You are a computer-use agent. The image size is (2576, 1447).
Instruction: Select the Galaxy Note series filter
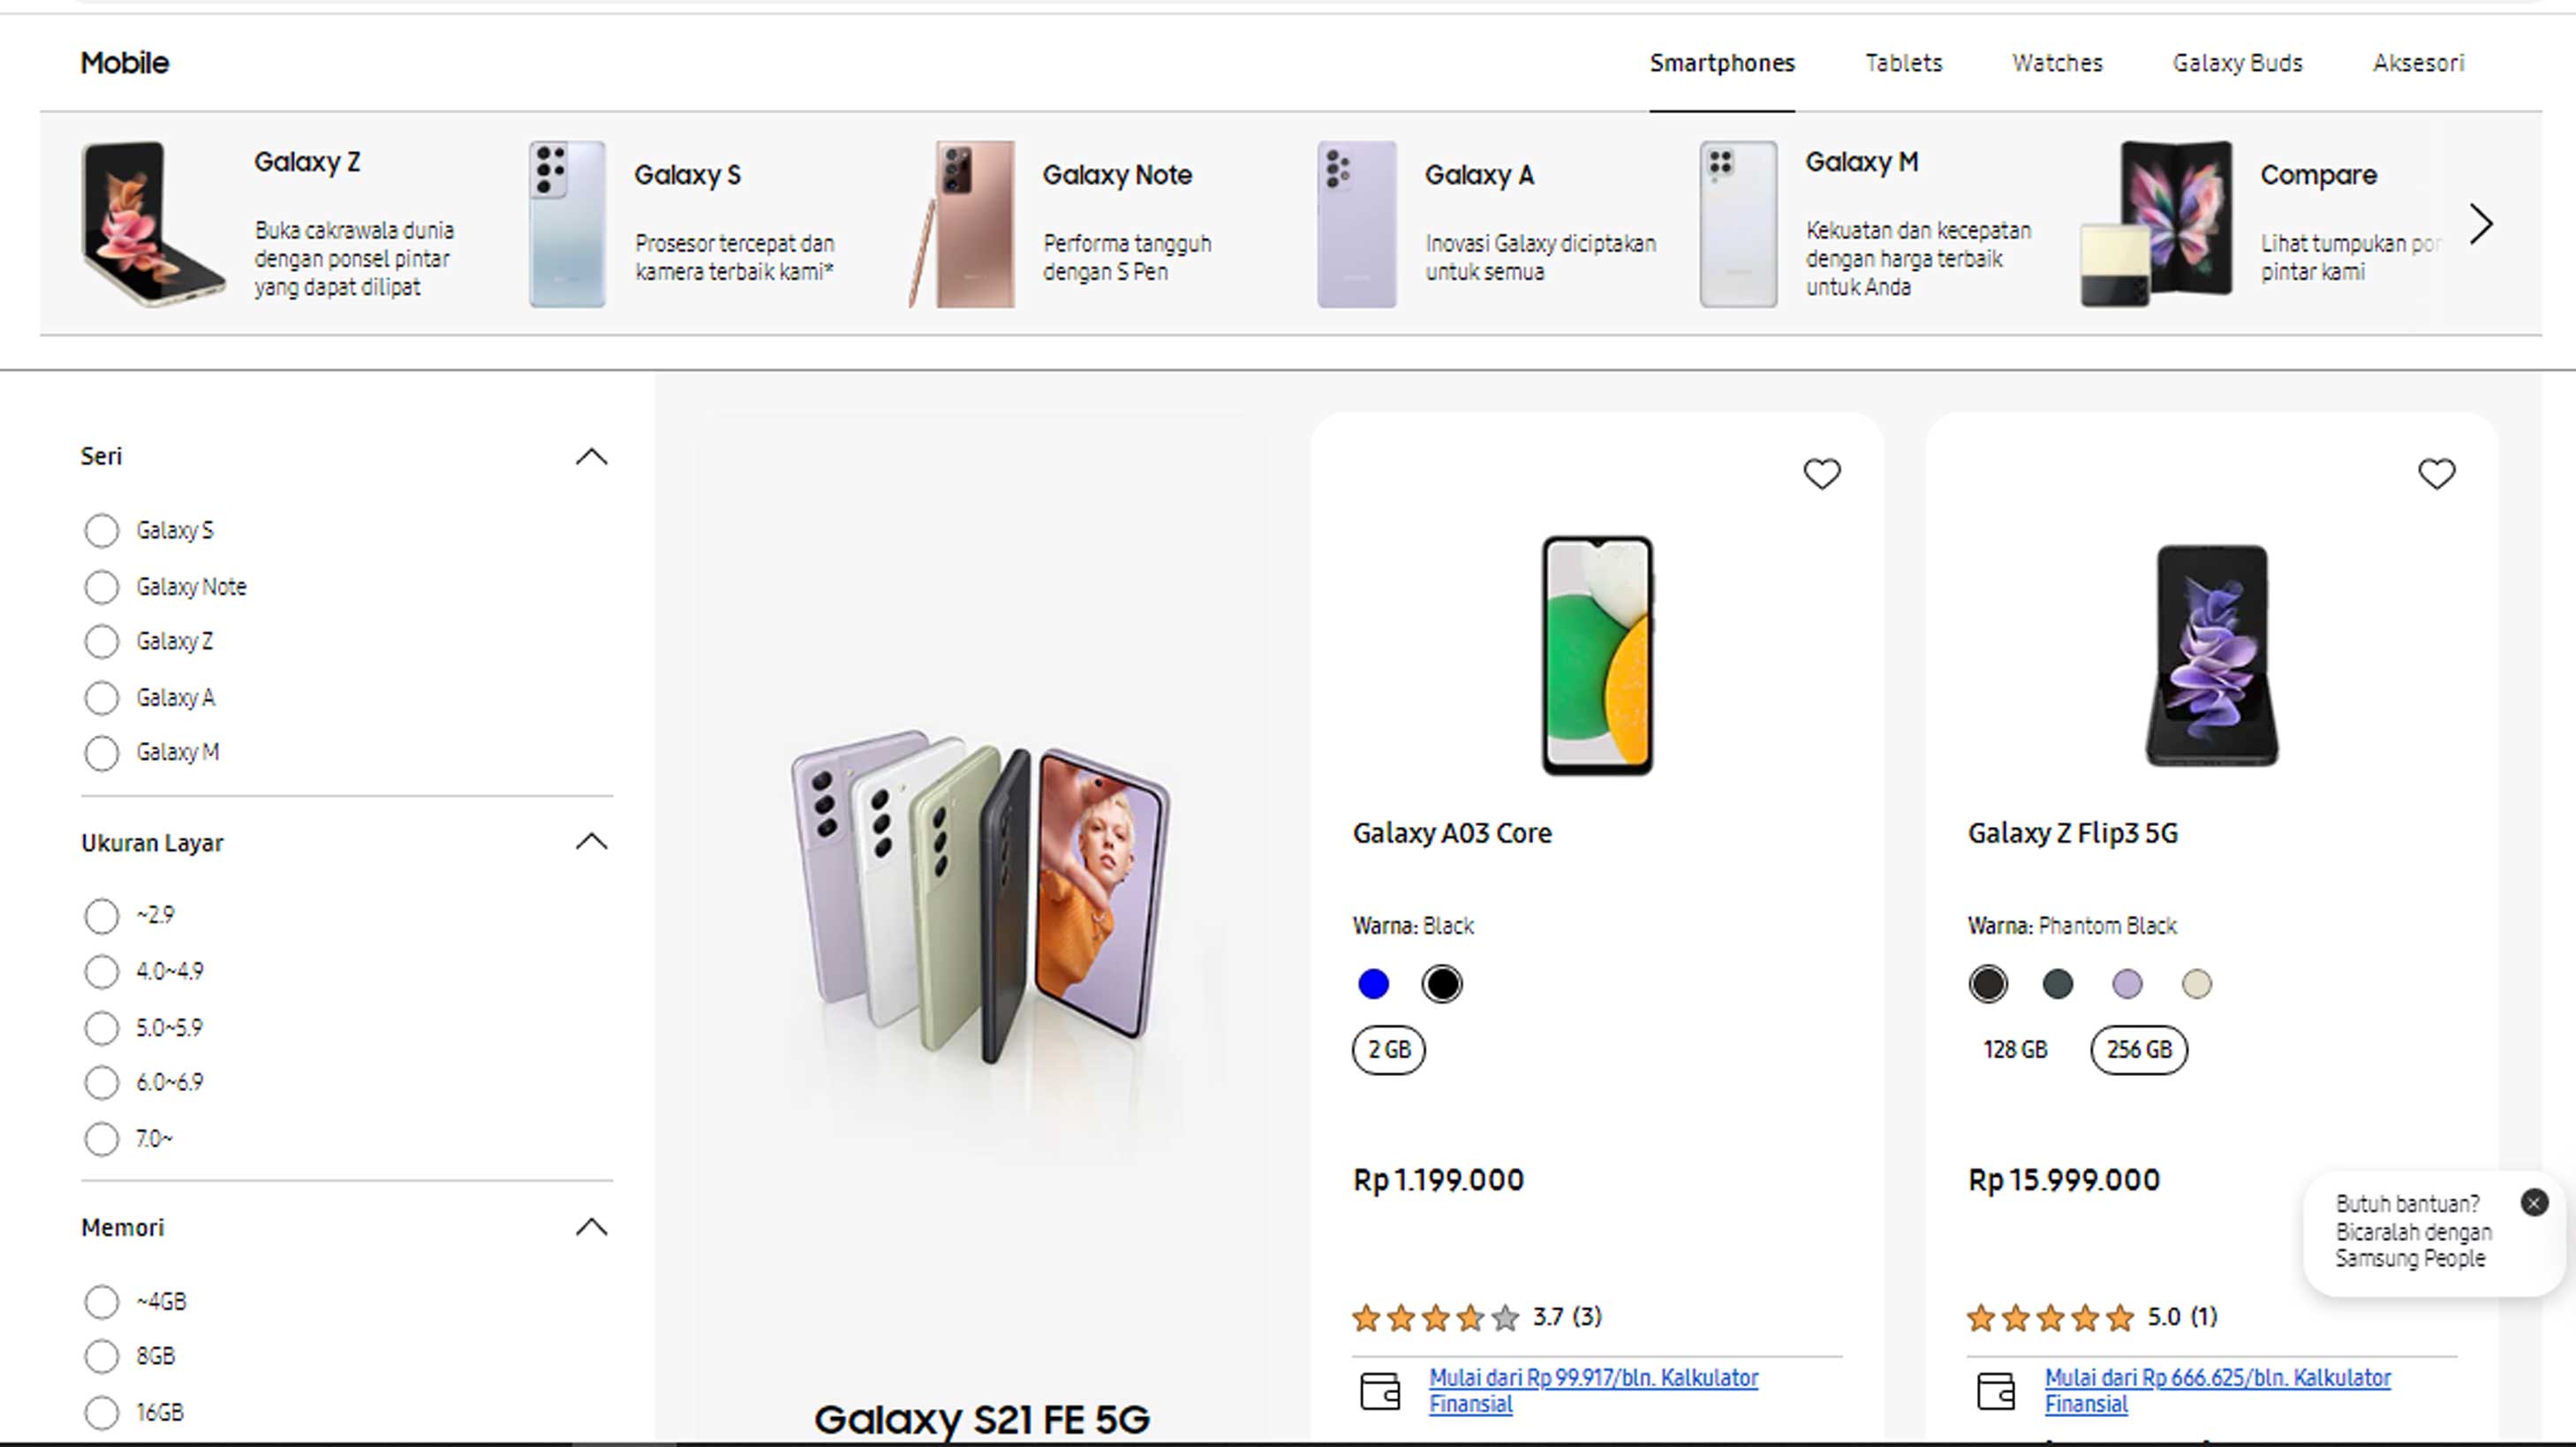pyautogui.click(x=101, y=587)
